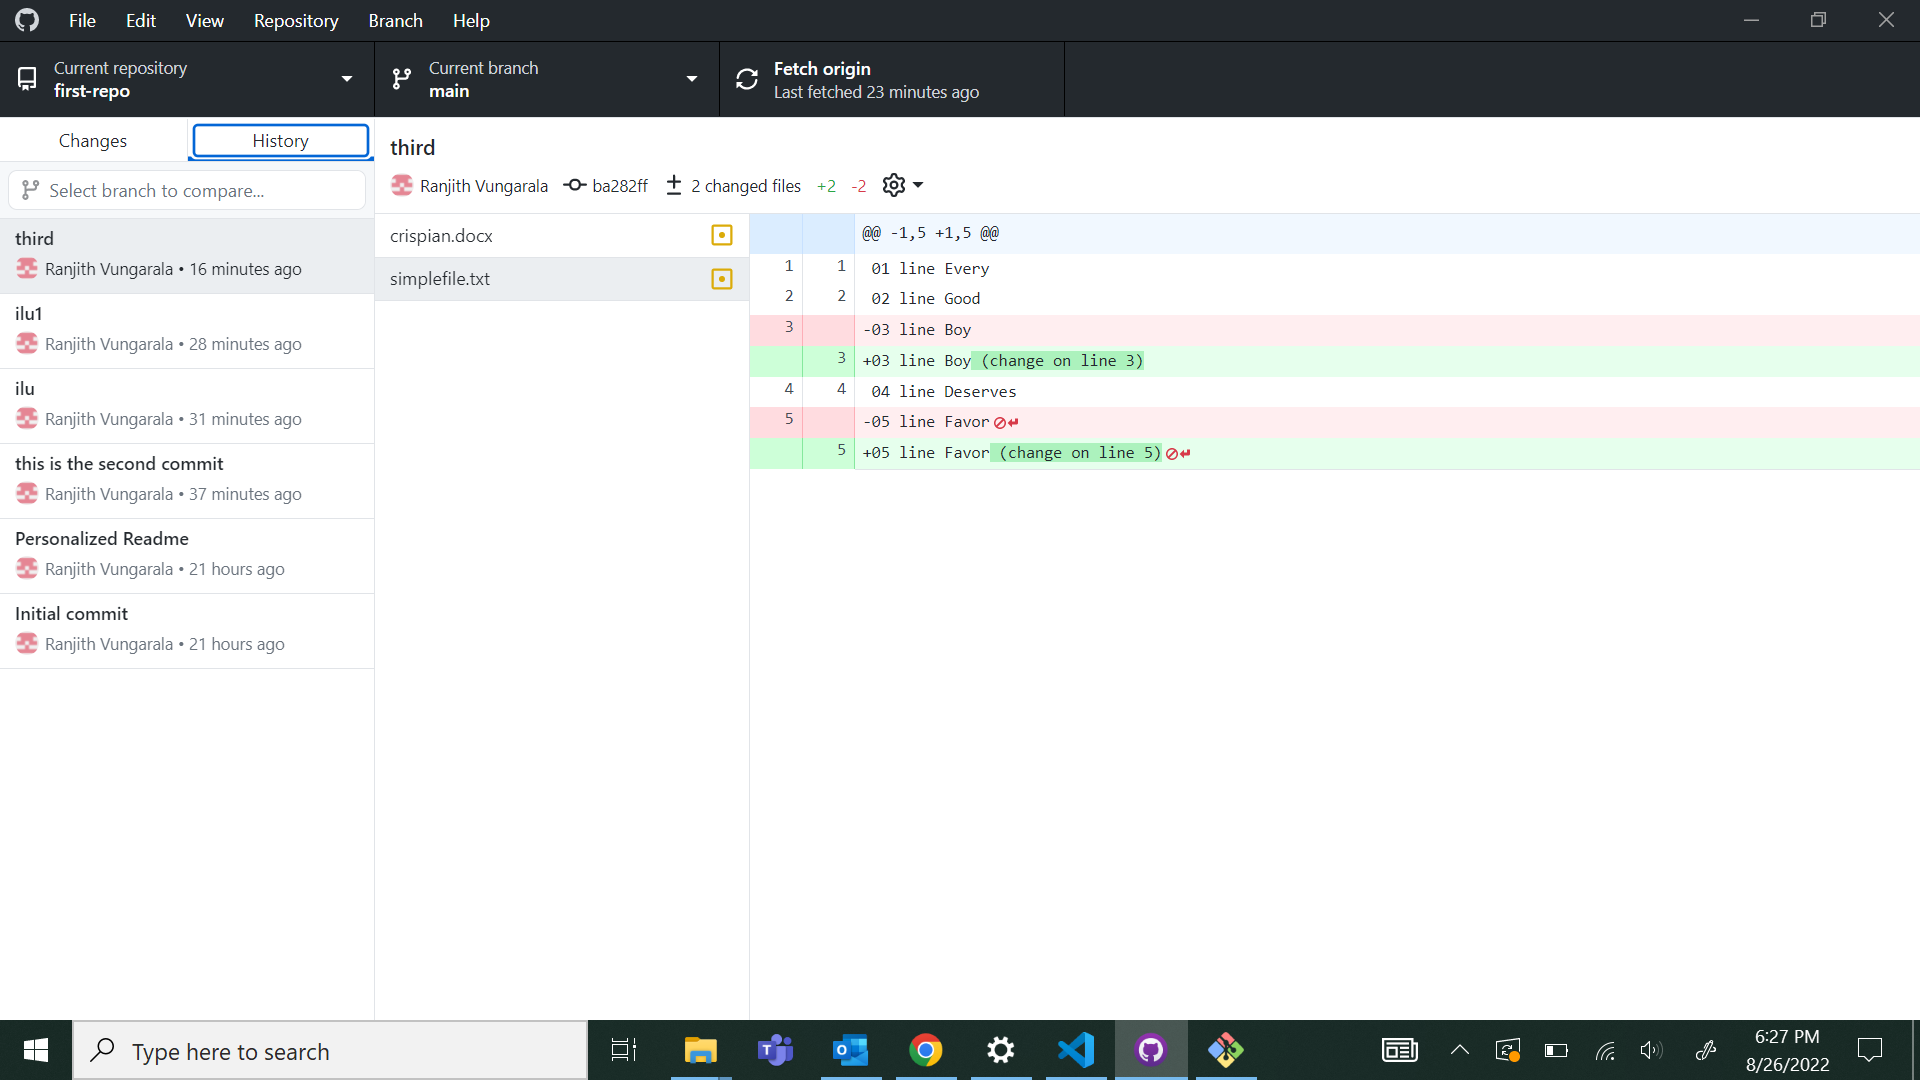Click the Wi-Fi network tray icon
This screenshot has width=1920, height=1080.
tap(1605, 1050)
